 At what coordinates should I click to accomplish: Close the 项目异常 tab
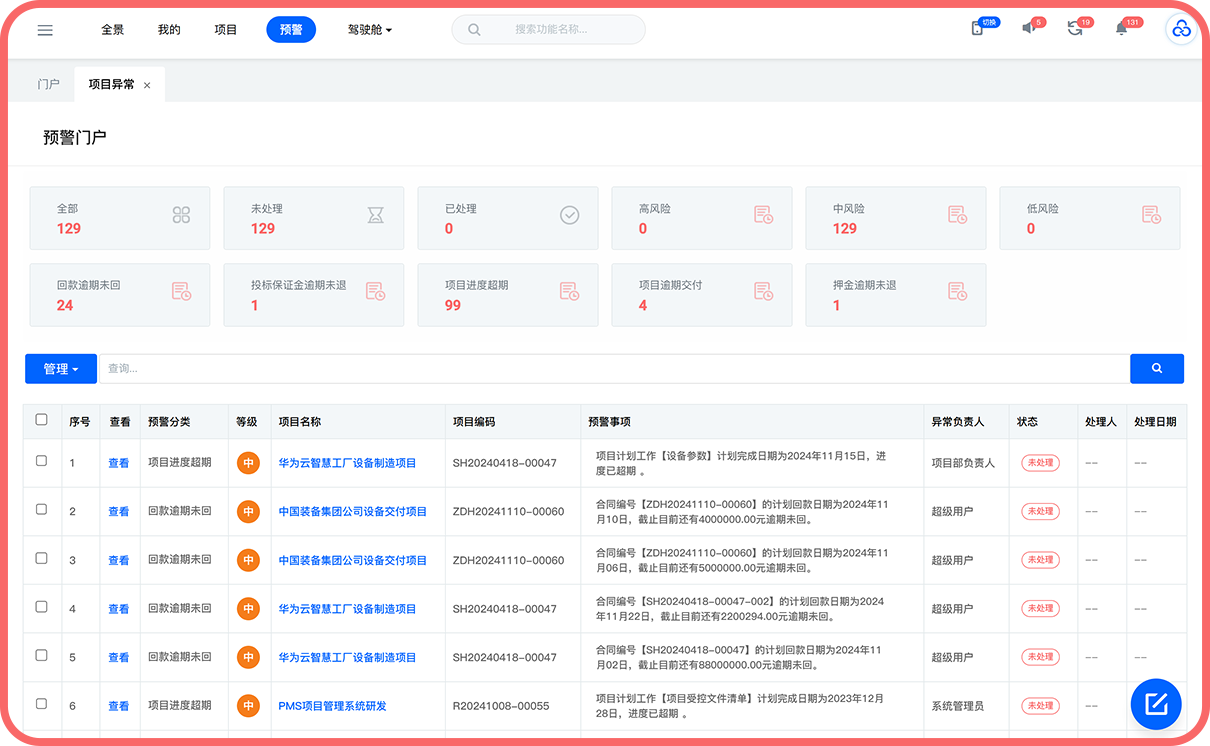coord(147,86)
